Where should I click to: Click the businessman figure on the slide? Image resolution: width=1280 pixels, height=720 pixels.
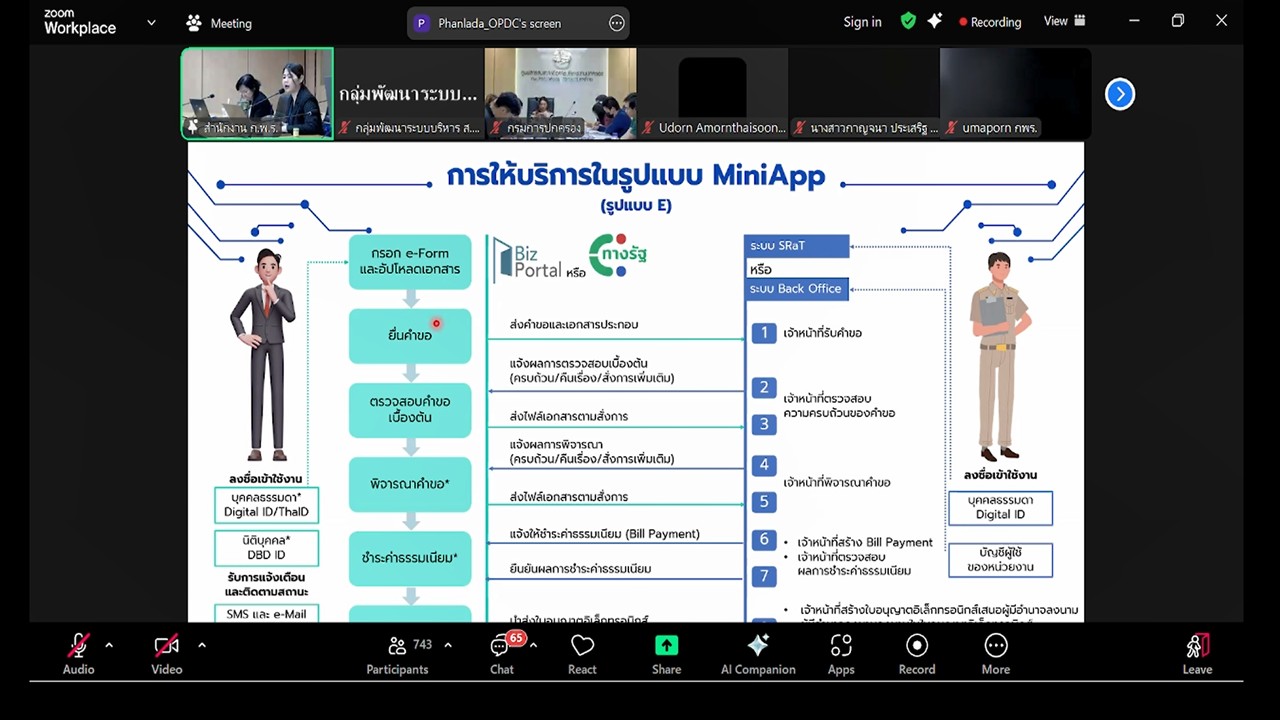(x=264, y=355)
